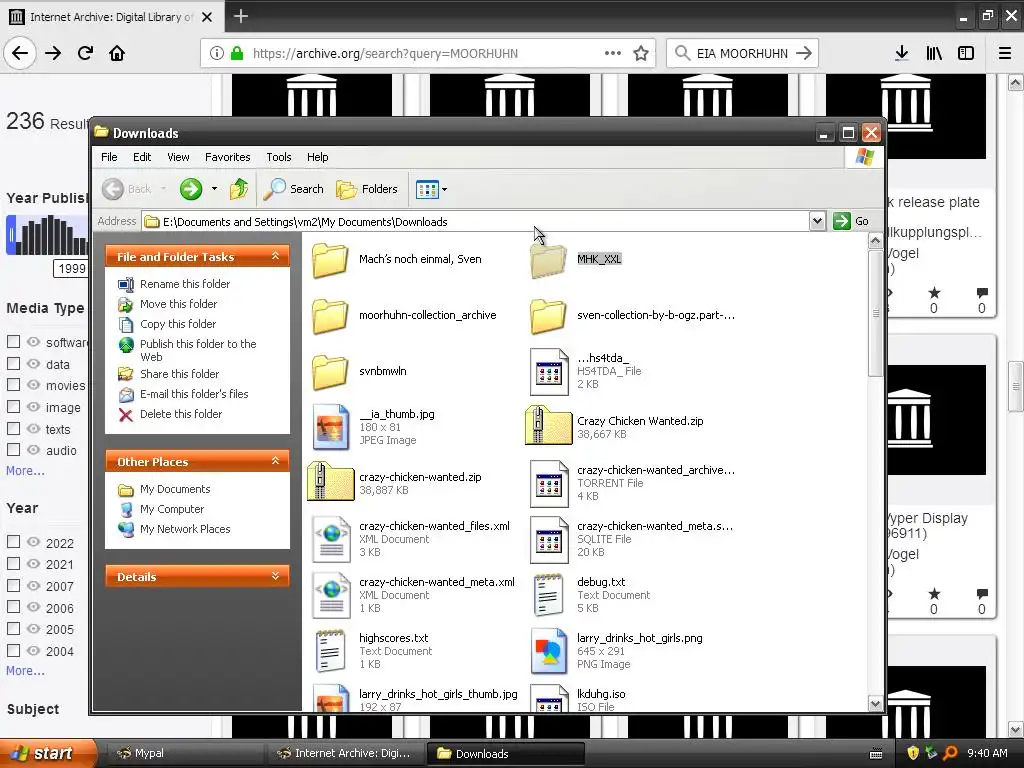Viewport: 1024px width, 768px height.
Task: Open the File menu in Downloads window
Action: (109, 157)
